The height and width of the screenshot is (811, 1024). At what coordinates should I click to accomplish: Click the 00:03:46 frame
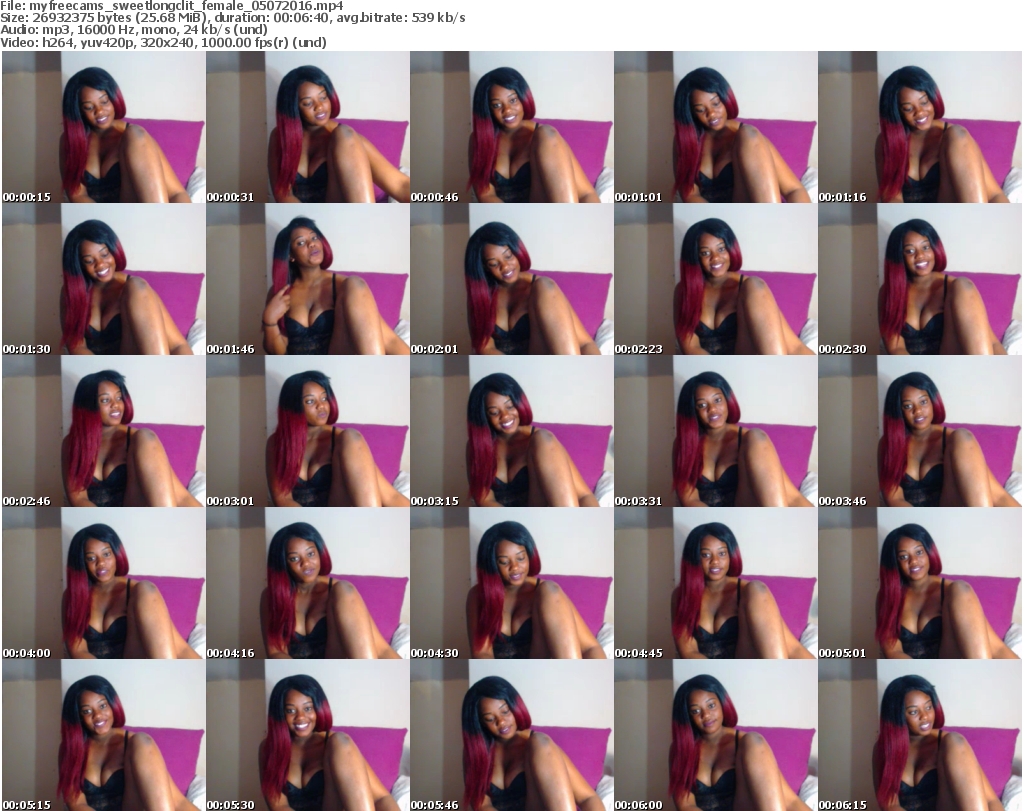coord(920,432)
